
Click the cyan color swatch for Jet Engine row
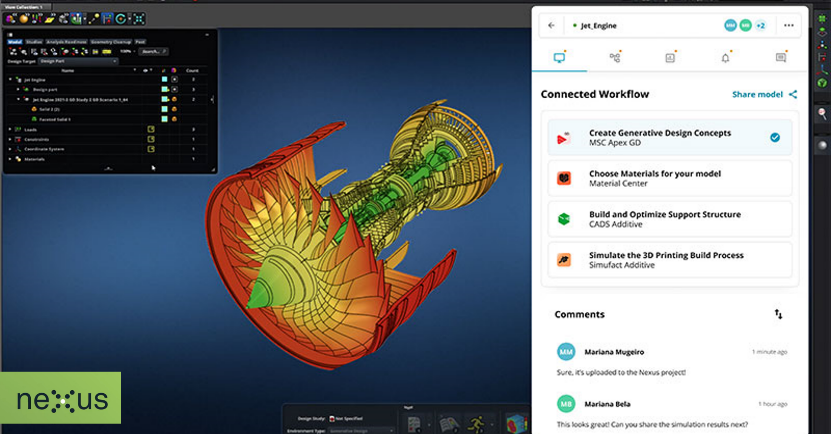[x=164, y=79]
